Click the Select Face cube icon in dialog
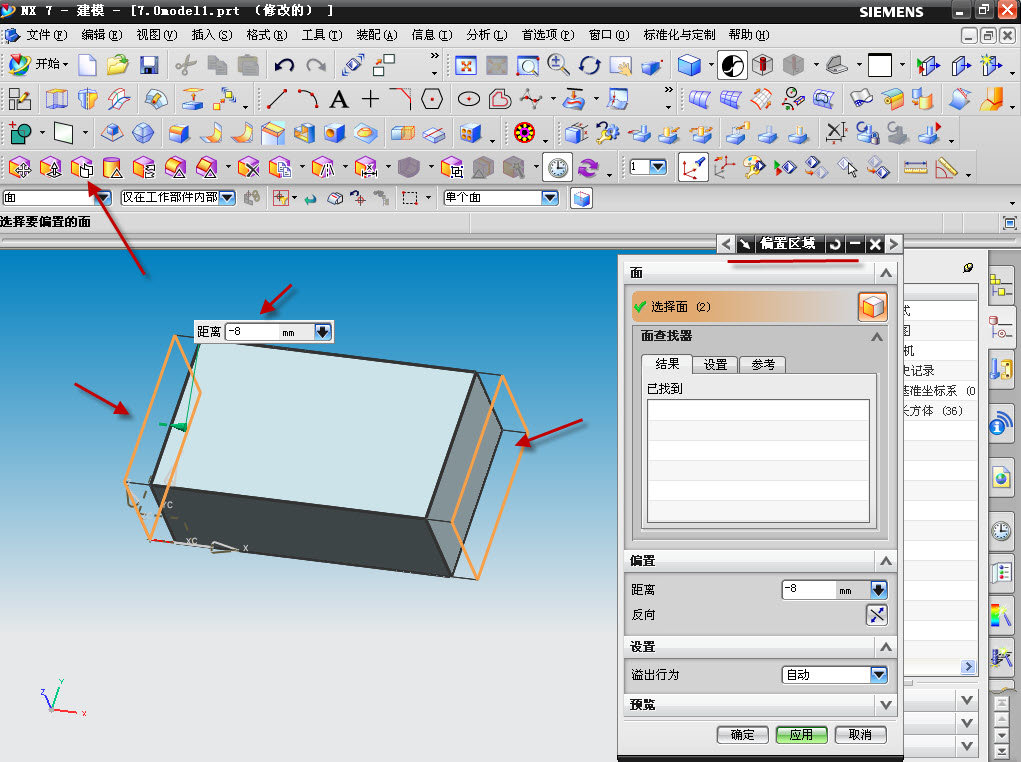 (x=873, y=306)
